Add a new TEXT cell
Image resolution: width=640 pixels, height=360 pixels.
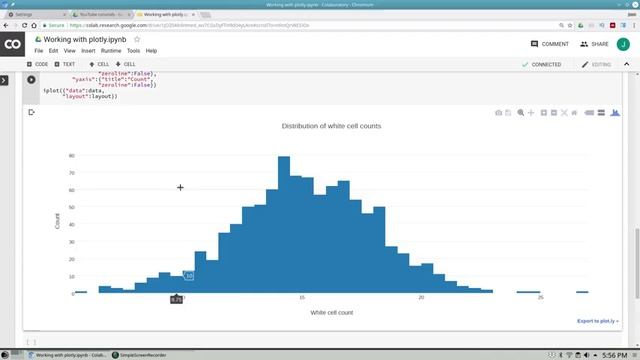coord(65,64)
